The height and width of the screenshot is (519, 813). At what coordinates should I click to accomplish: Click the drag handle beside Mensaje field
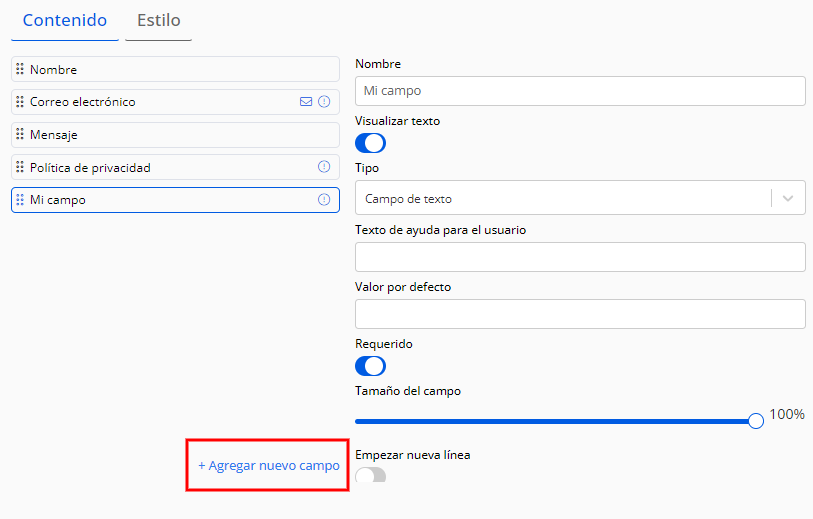20,134
